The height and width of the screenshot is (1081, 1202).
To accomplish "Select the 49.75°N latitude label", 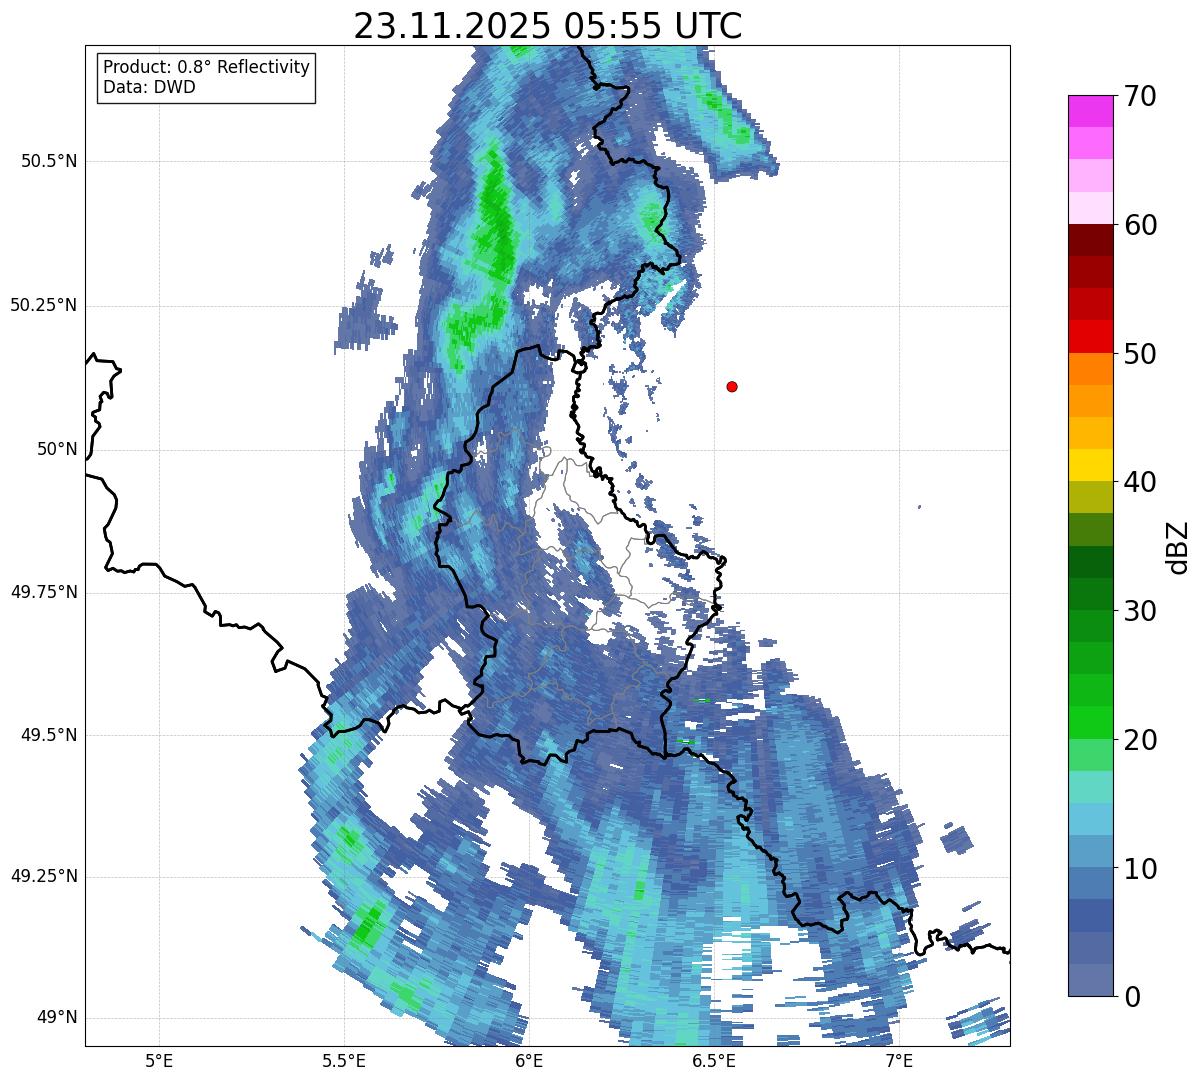I will (44, 592).
